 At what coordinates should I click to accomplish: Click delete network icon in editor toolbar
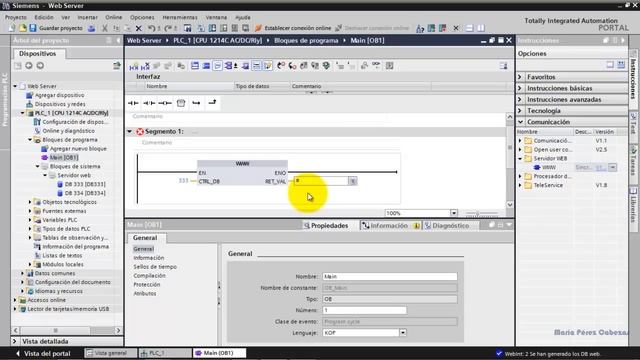coord(145,66)
